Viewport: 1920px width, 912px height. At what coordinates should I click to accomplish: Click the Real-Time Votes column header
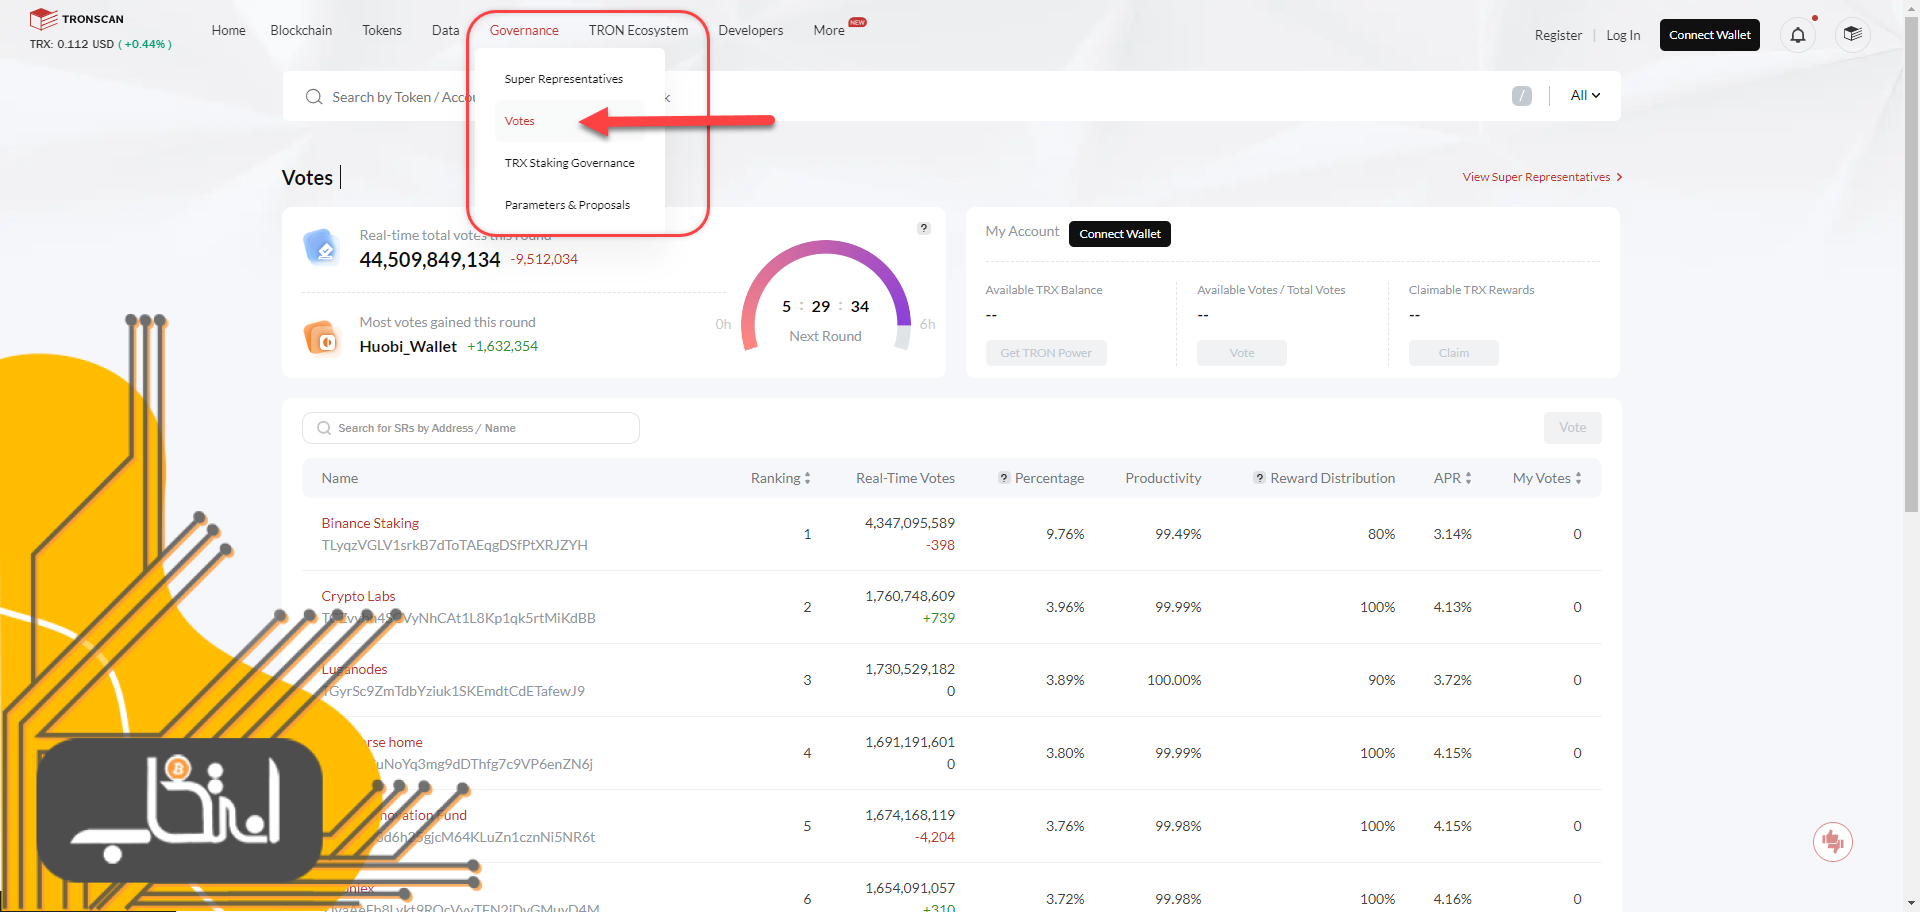[x=905, y=478]
